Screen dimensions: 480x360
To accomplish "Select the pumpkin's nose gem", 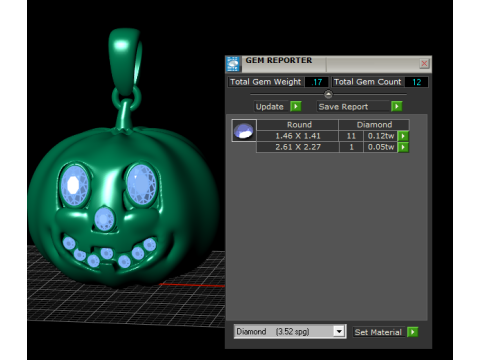I will [x=105, y=219].
